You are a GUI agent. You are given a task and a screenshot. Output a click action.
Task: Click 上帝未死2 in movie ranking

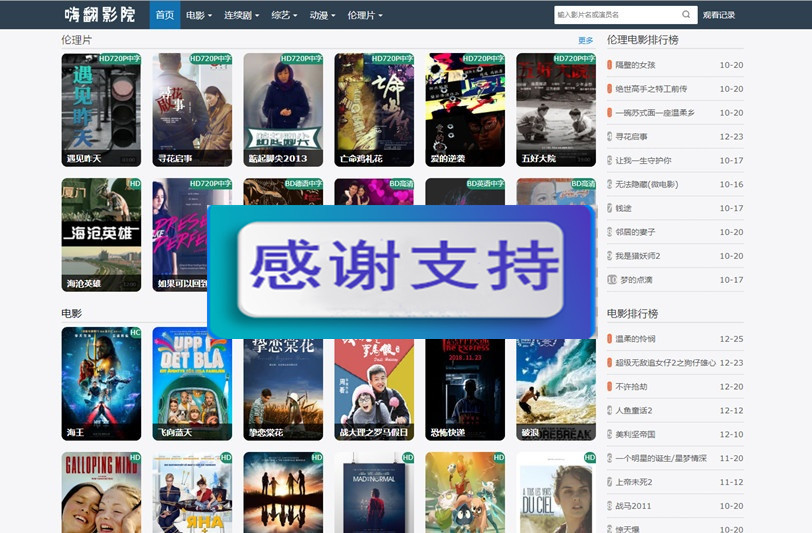634,482
